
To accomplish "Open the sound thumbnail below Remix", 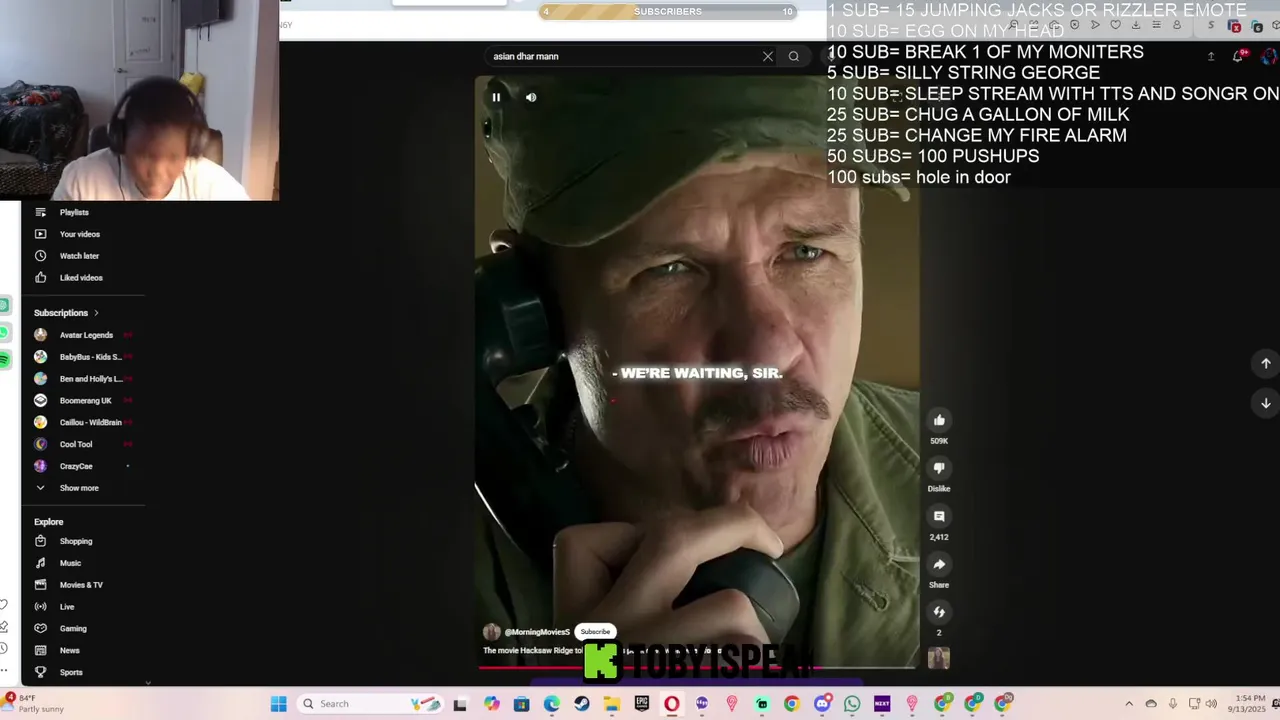I will coord(939,658).
